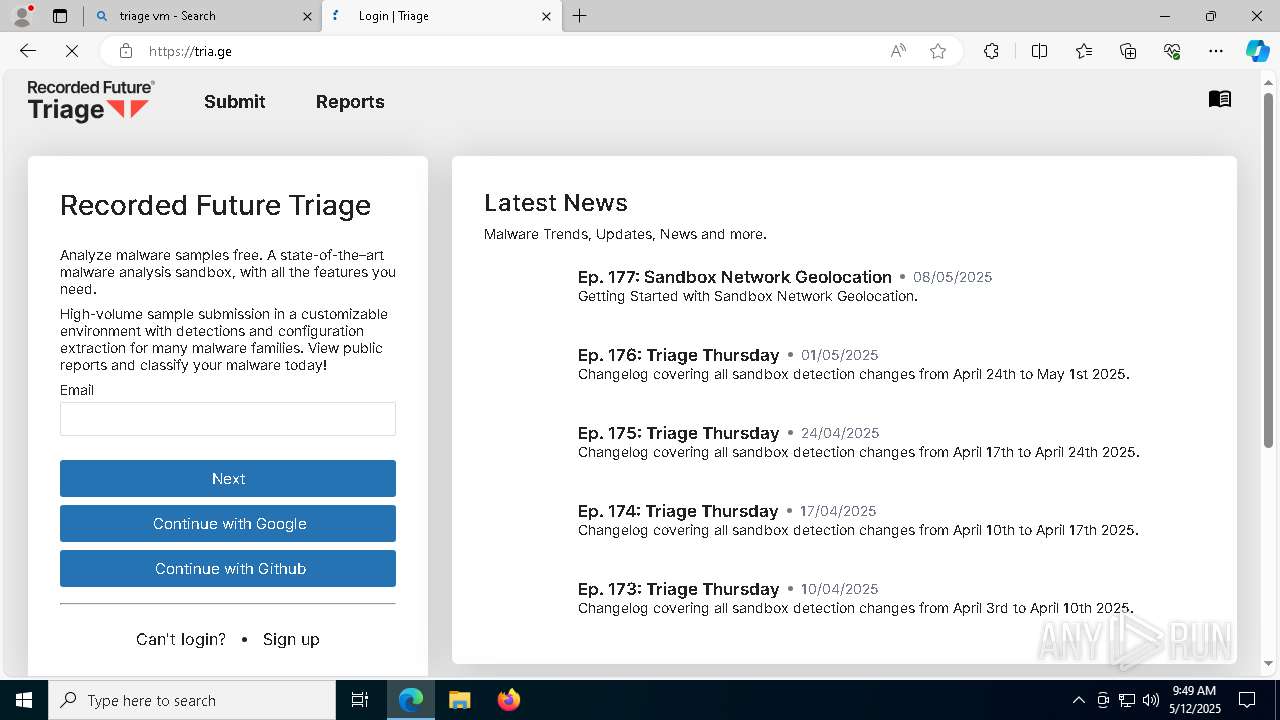The width and height of the screenshot is (1280, 720).
Task: Switch to the 'Login | Triage' tab
Action: tap(441, 16)
